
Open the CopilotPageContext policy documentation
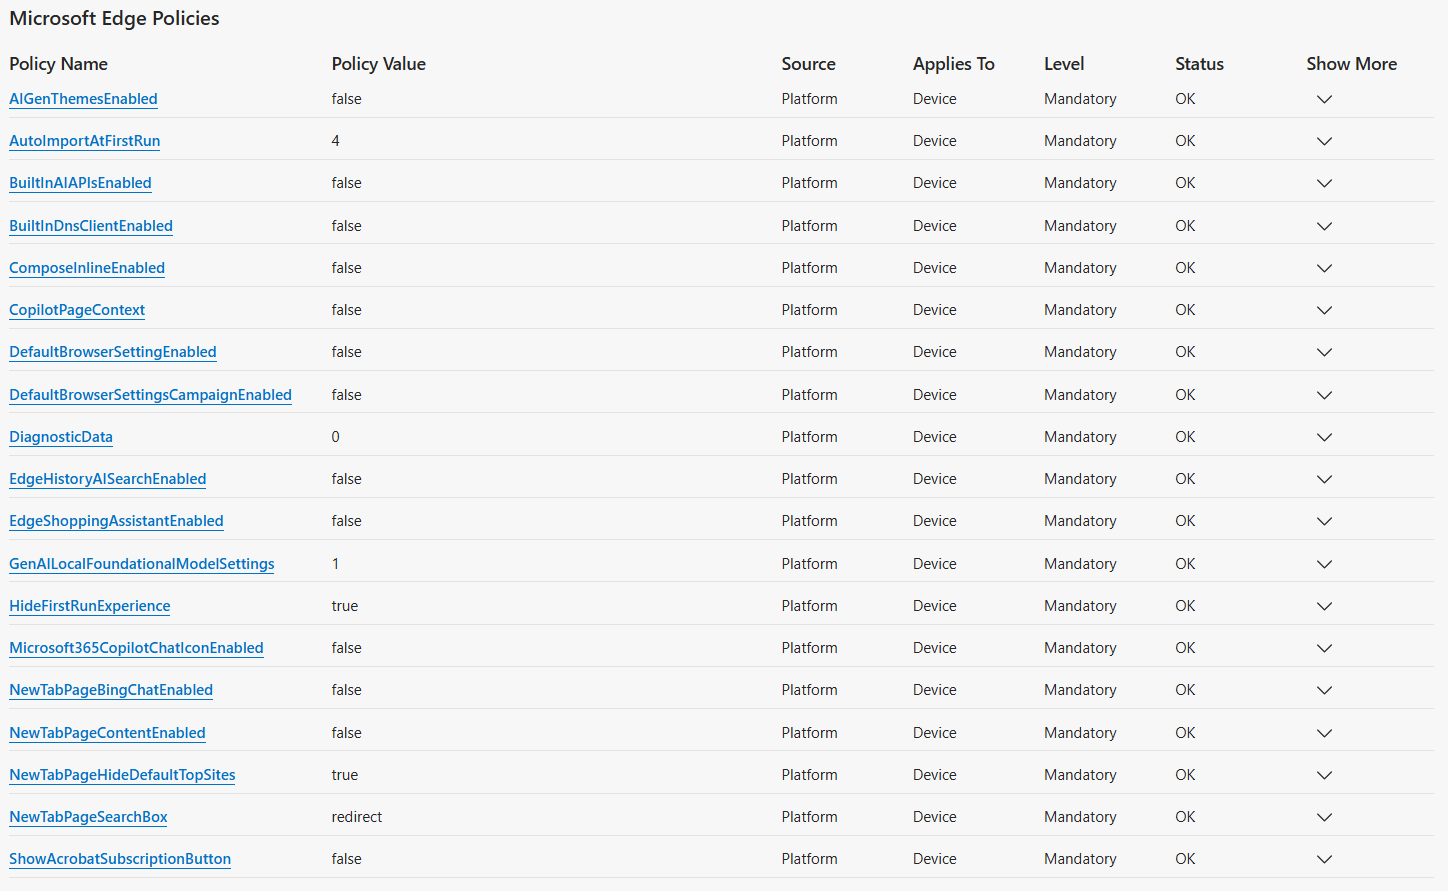[x=76, y=310]
